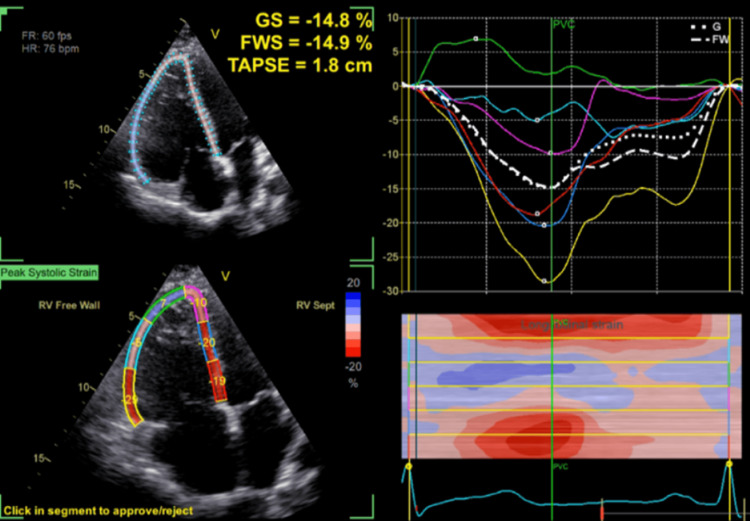The height and width of the screenshot is (521, 750).
Task: Click the blue band in the strain map
Action: [505, 373]
